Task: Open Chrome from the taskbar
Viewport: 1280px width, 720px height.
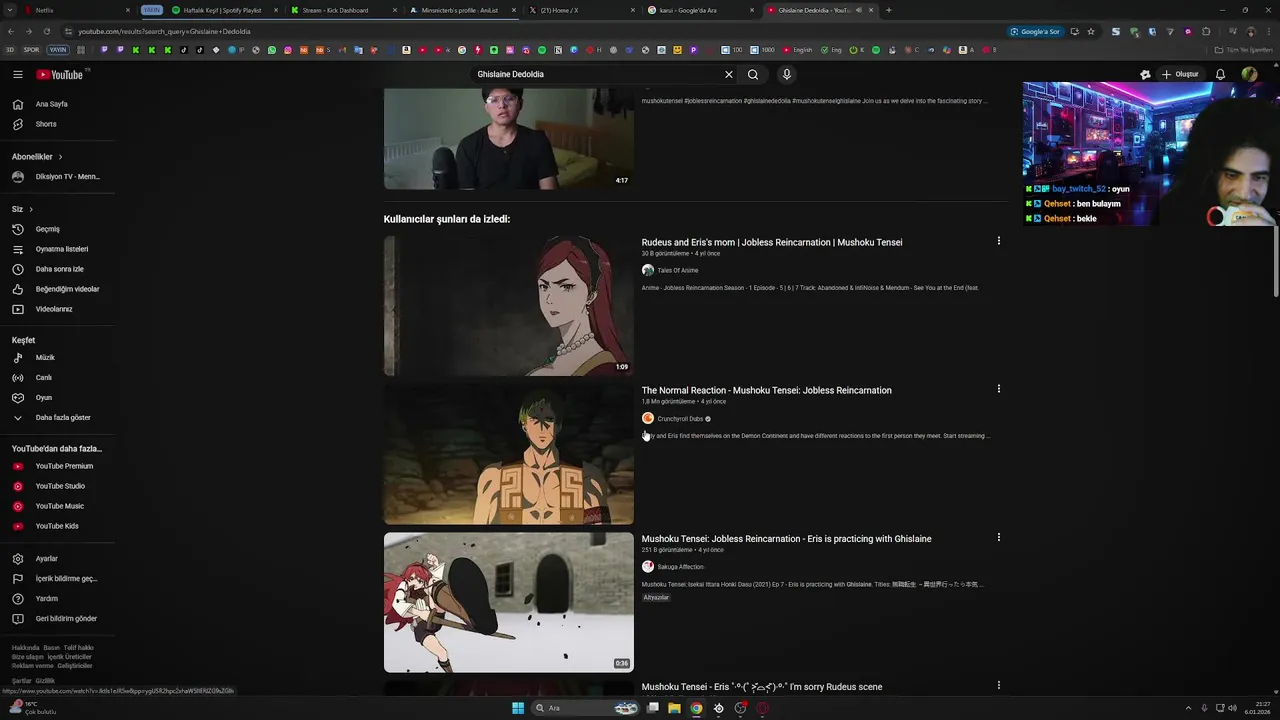Action: tap(696, 708)
